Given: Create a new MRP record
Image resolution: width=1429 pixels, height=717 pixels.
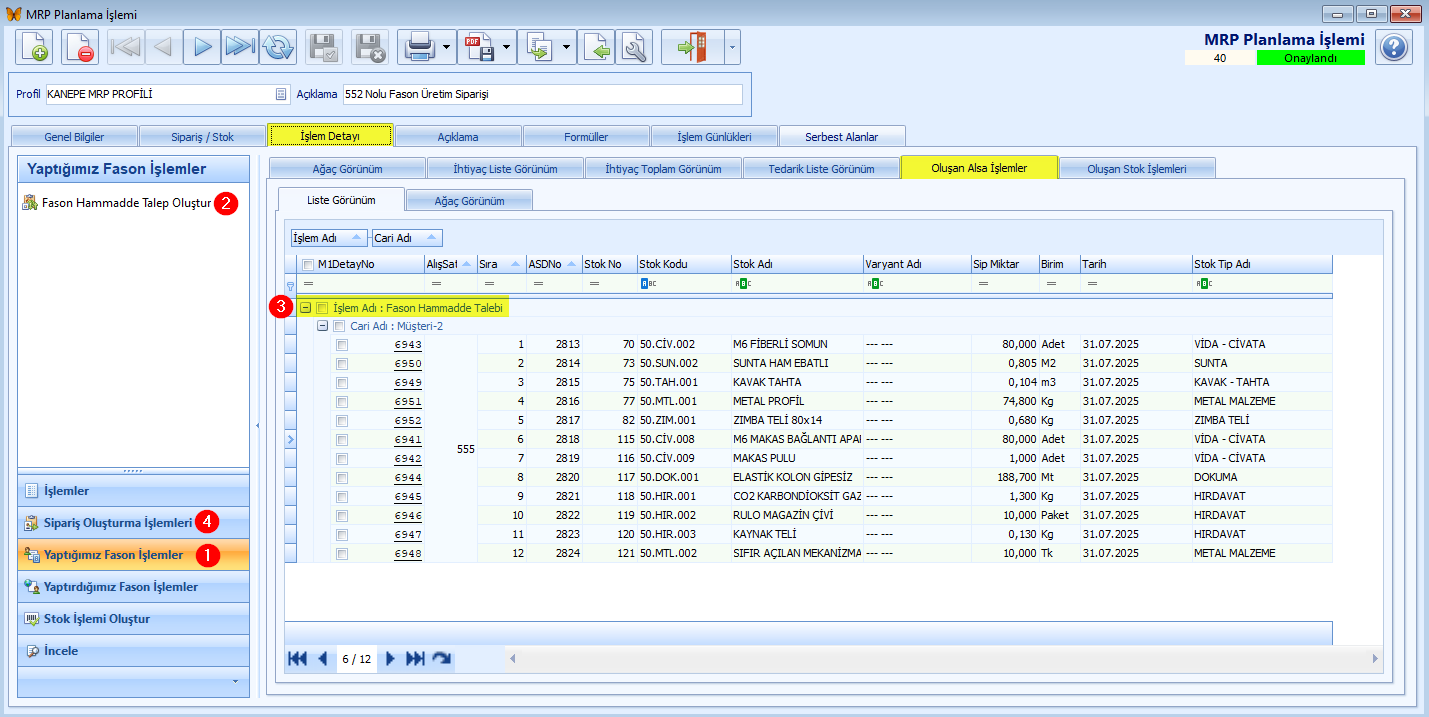Looking at the screenshot, I should (x=34, y=47).
